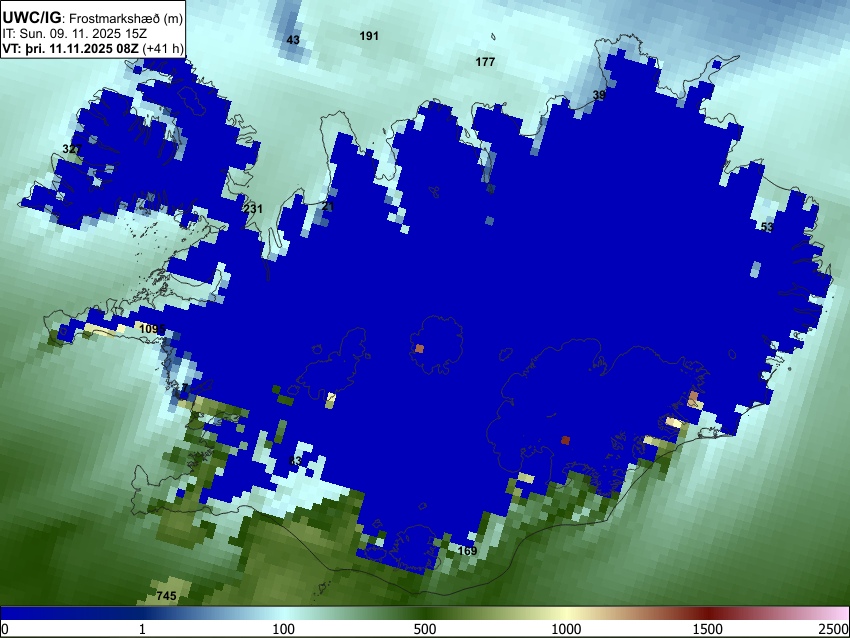
Task: Click the value 43 north of the Westfjords
Action: click(x=293, y=40)
